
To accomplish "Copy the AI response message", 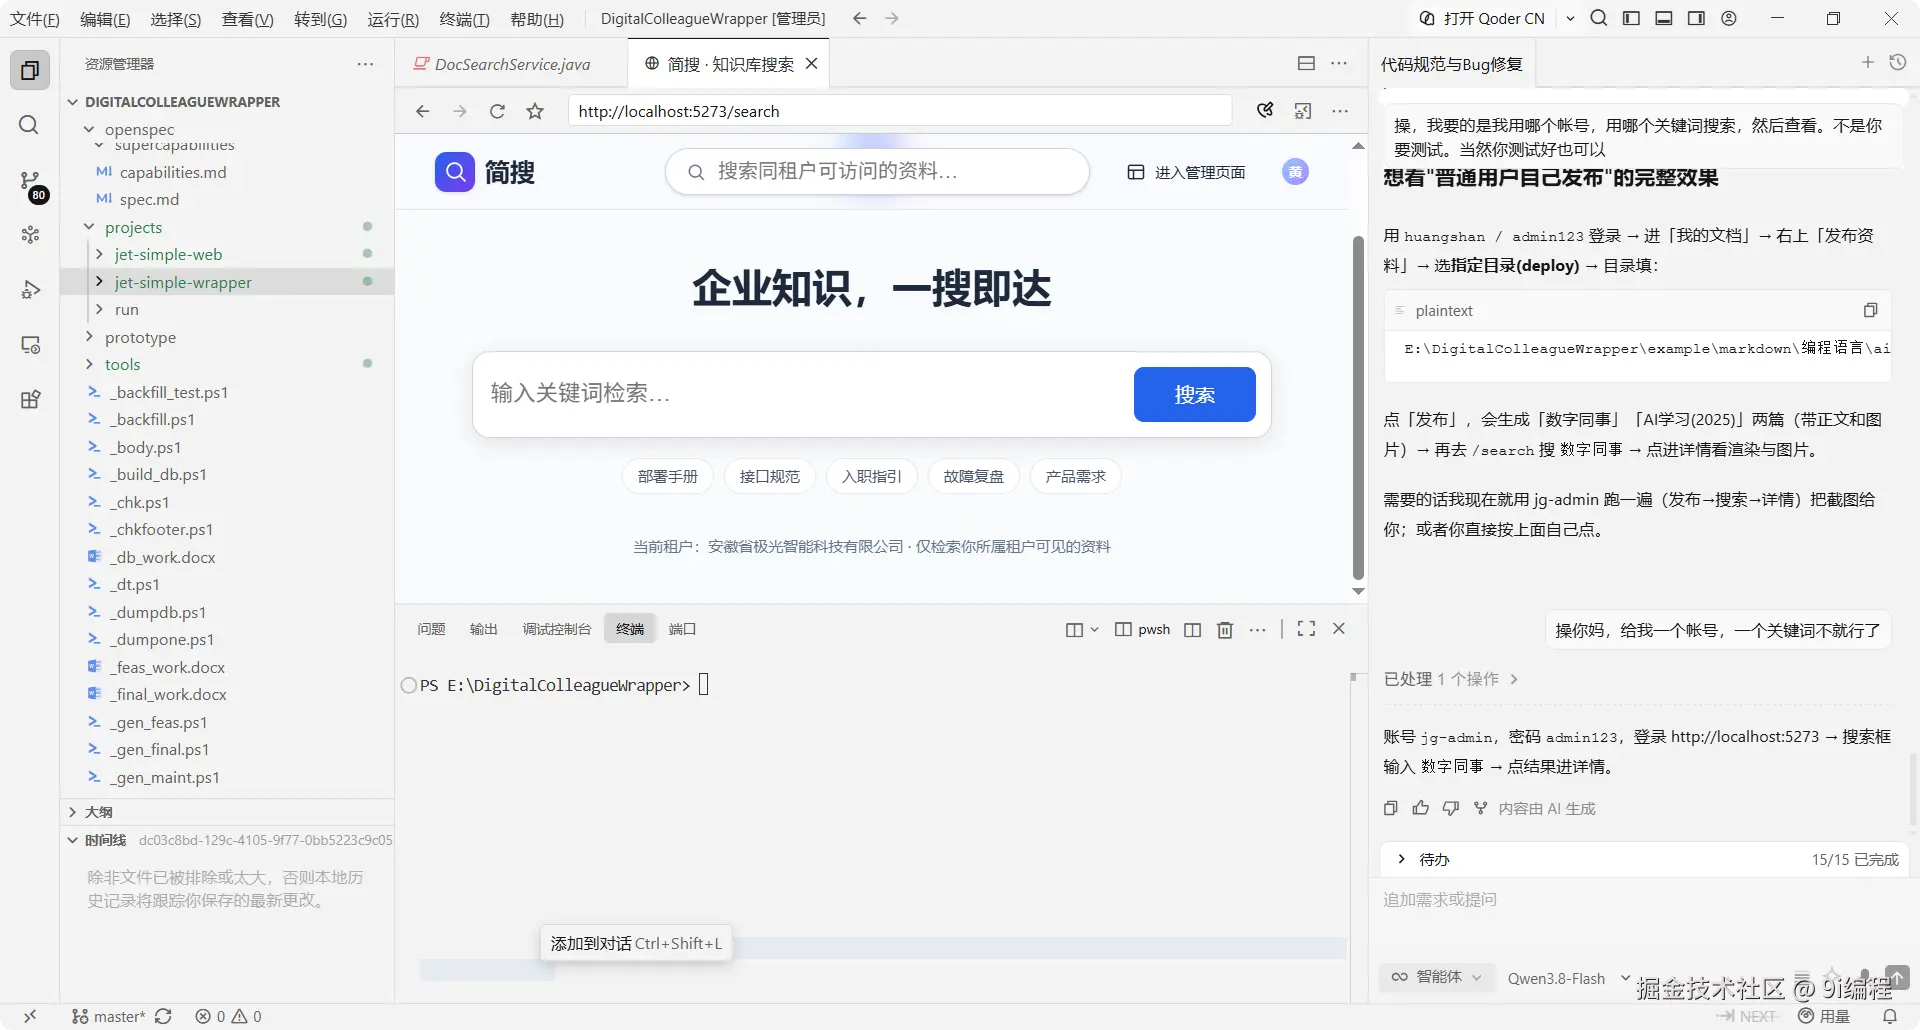I will [1390, 808].
